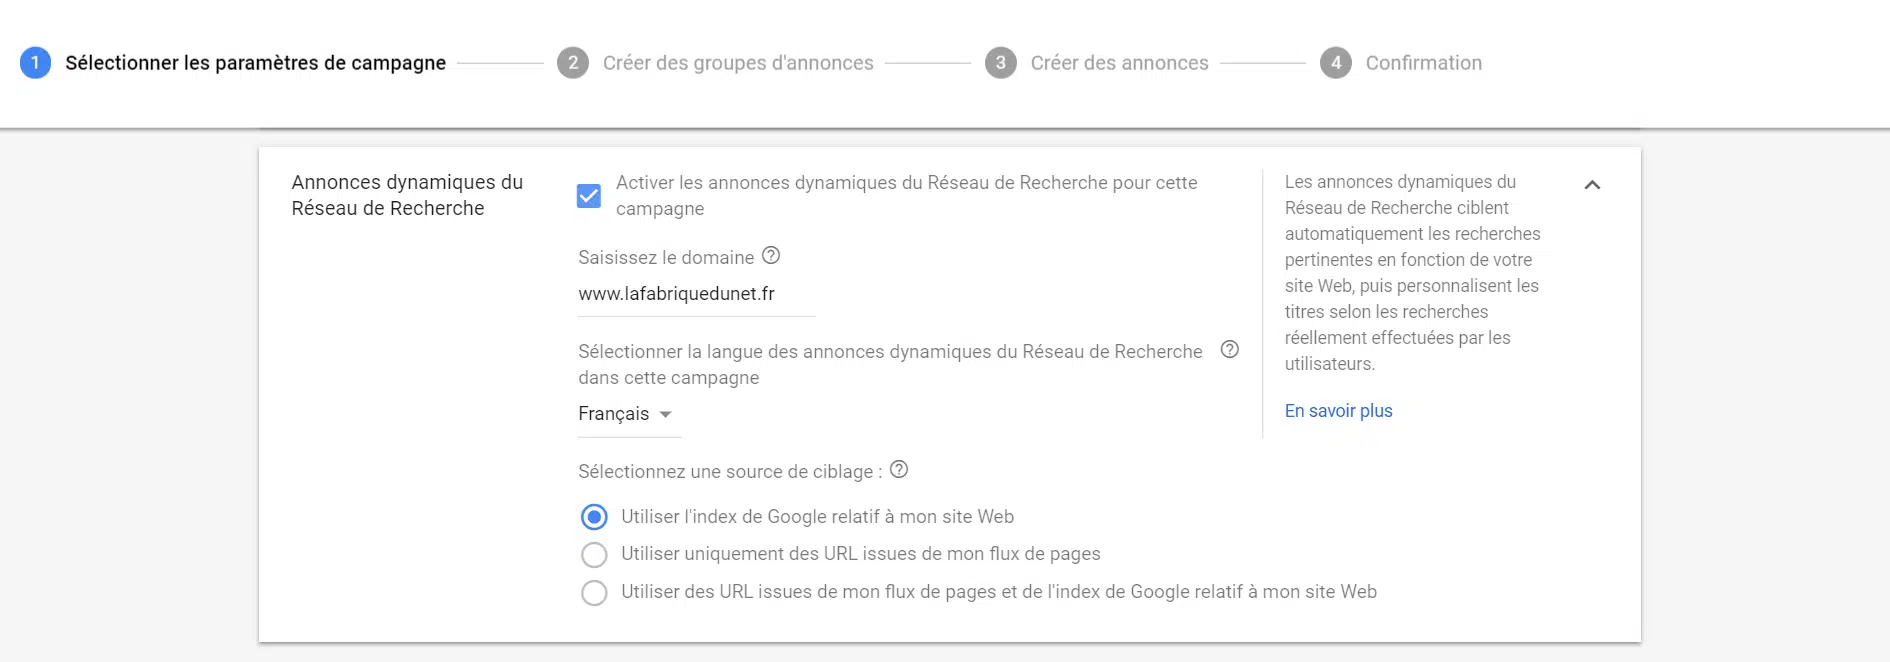Click the help icon next to Saisissez le domaine
The width and height of the screenshot is (1890, 662).
click(770, 257)
